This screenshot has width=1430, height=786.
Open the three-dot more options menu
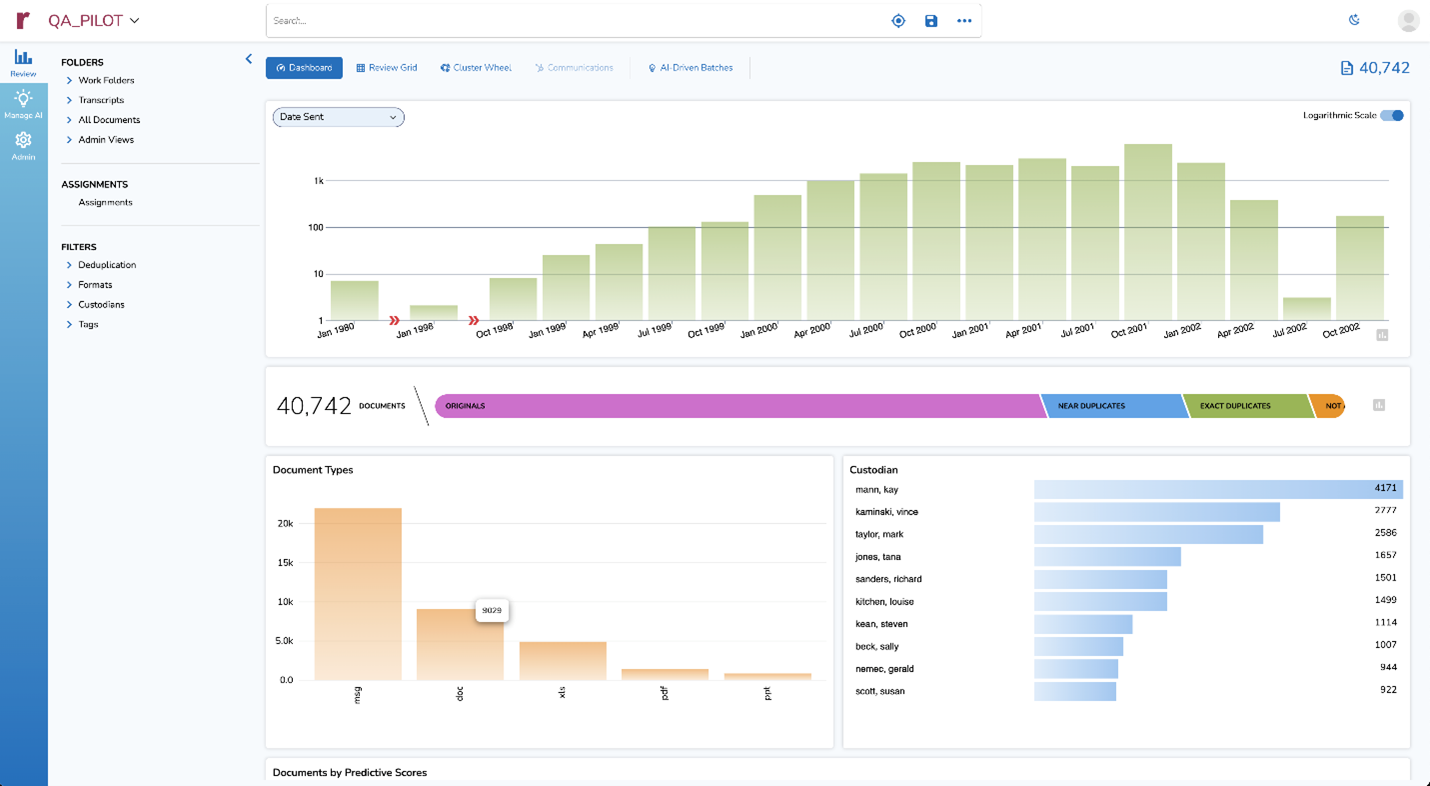click(964, 20)
